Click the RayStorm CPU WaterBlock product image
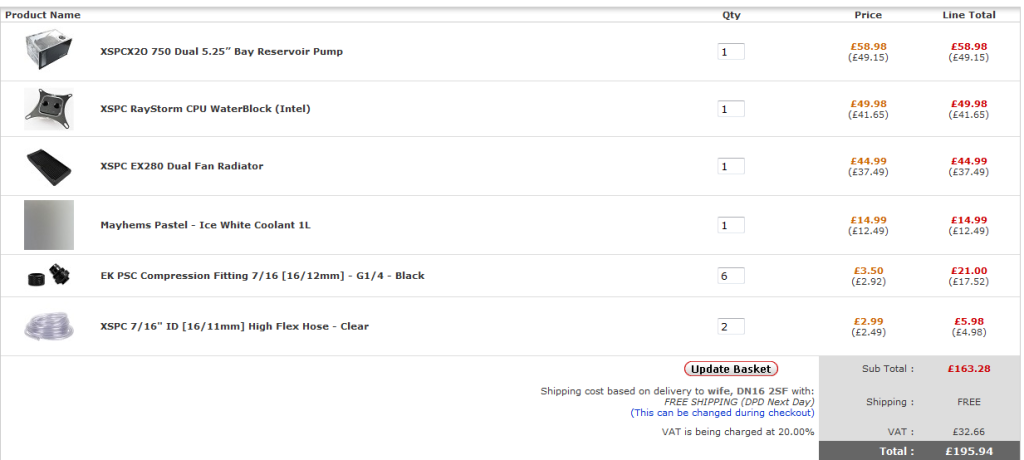 49,108
